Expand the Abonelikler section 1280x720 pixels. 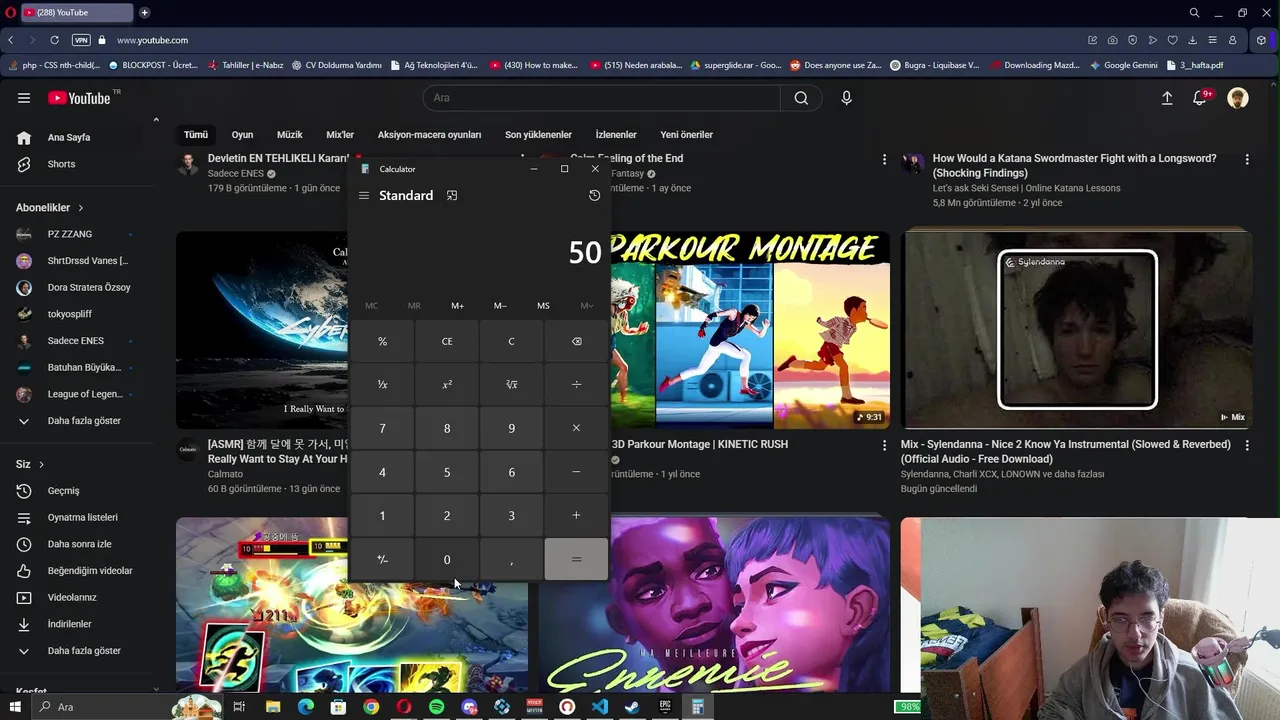(x=50, y=208)
